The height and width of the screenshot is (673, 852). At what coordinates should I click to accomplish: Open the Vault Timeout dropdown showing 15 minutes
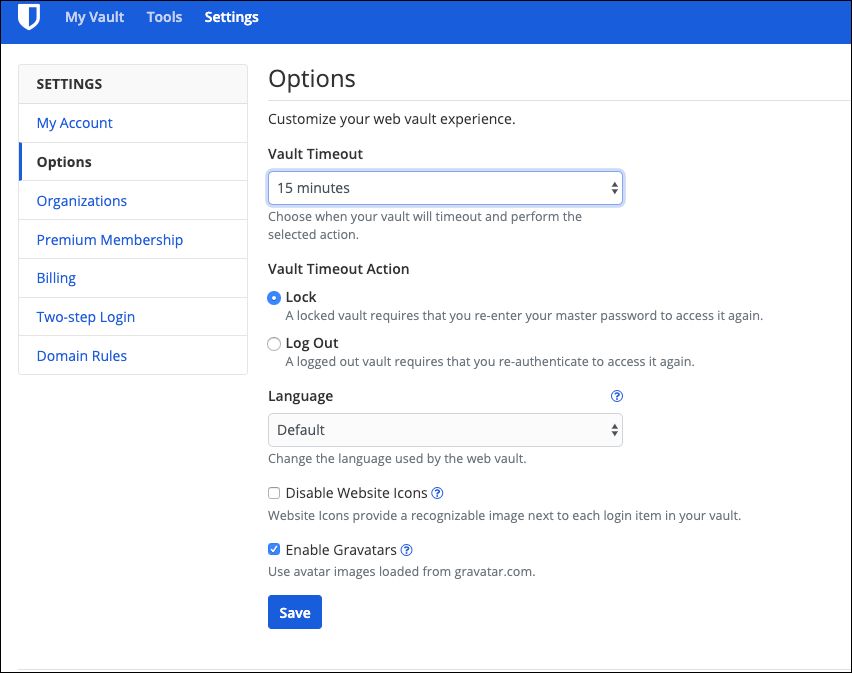(445, 188)
